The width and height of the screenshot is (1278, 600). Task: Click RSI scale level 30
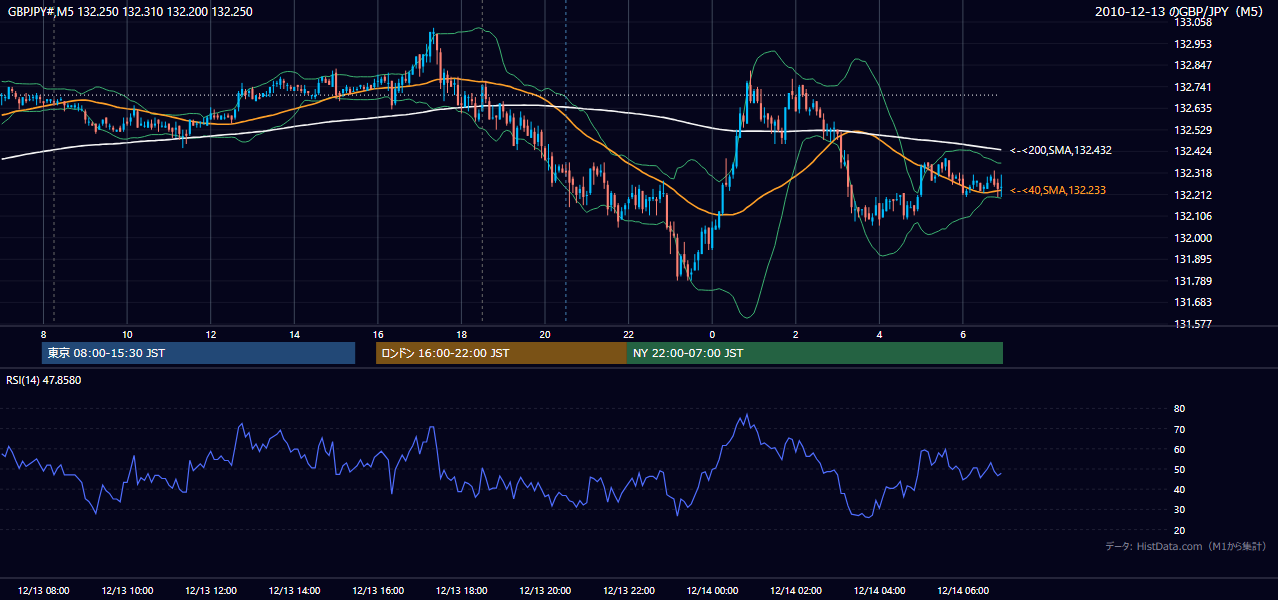tap(1180, 510)
